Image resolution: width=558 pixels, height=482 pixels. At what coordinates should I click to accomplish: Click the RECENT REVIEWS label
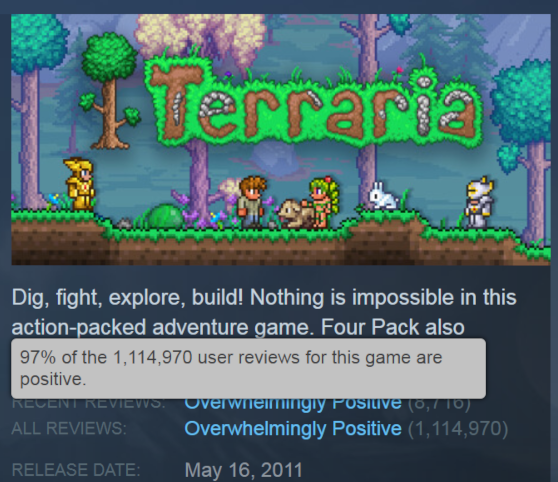coord(88,404)
